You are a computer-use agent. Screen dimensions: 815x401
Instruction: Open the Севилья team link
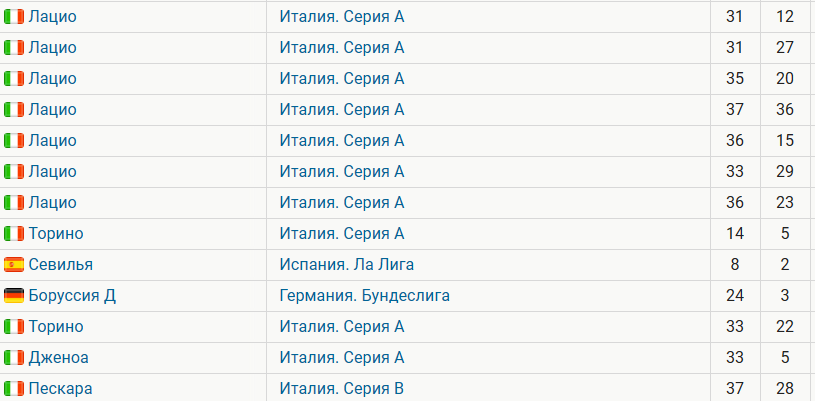pos(60,265)
